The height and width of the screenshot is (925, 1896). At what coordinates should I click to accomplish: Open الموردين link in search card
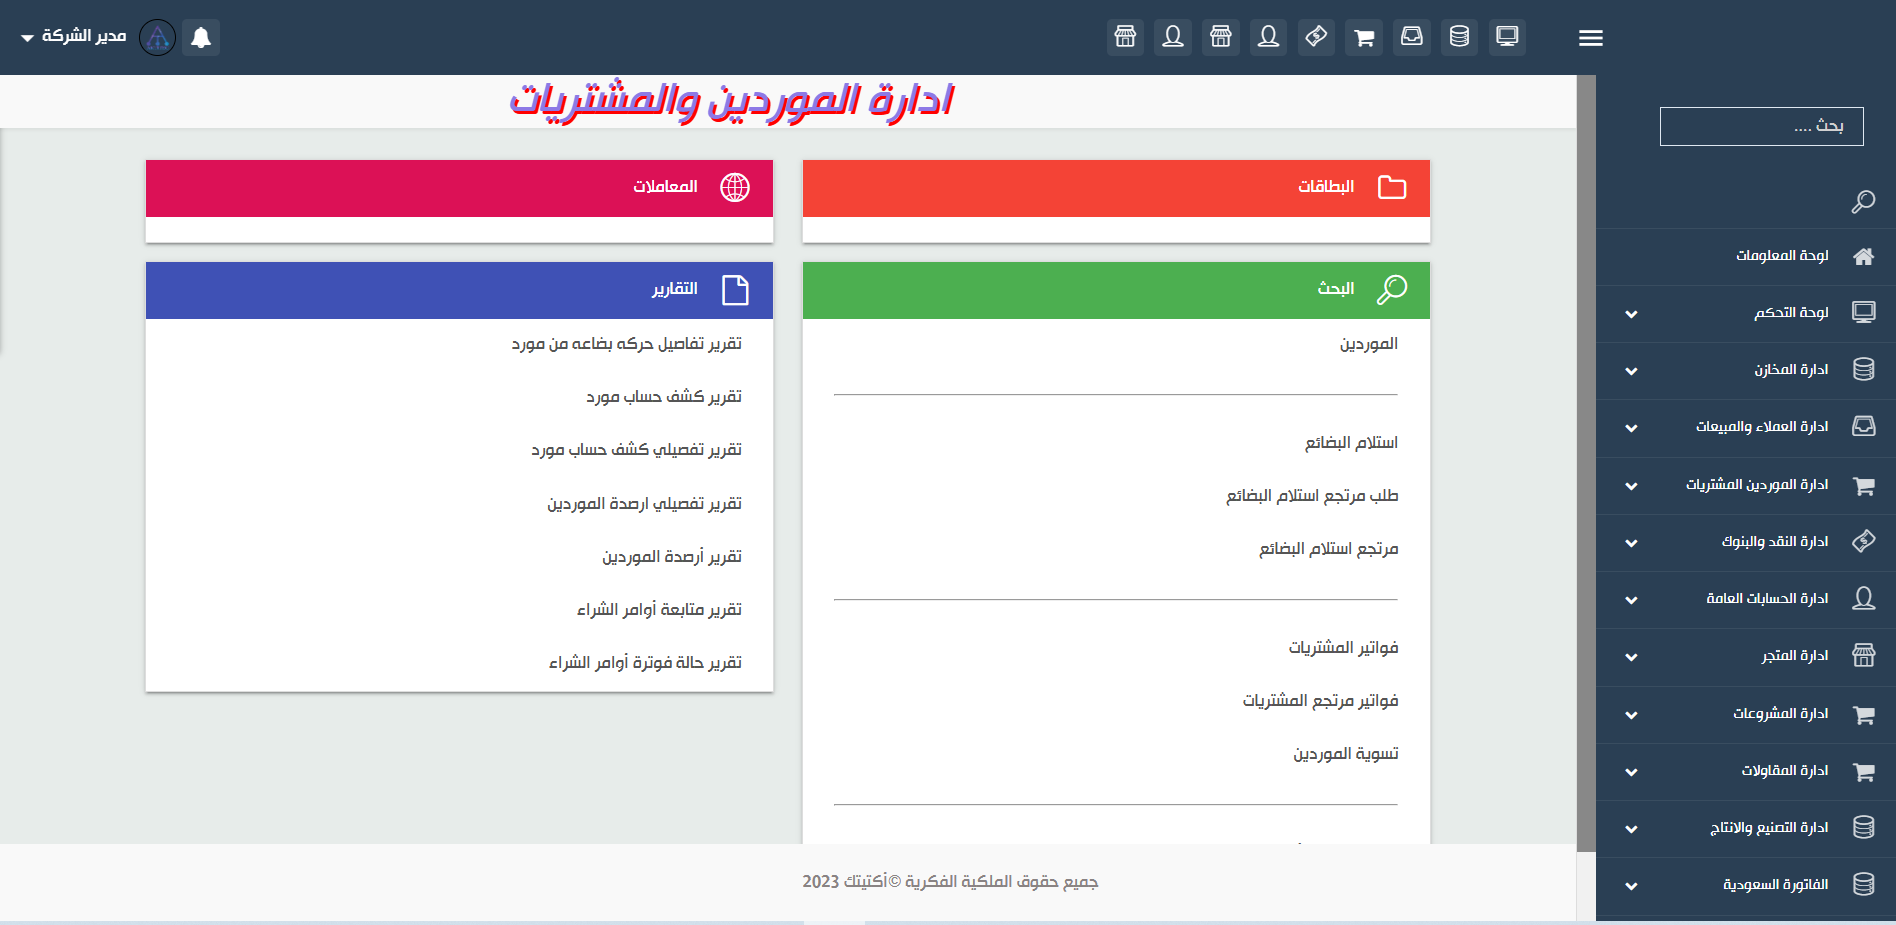click(x=1369, y=344)
